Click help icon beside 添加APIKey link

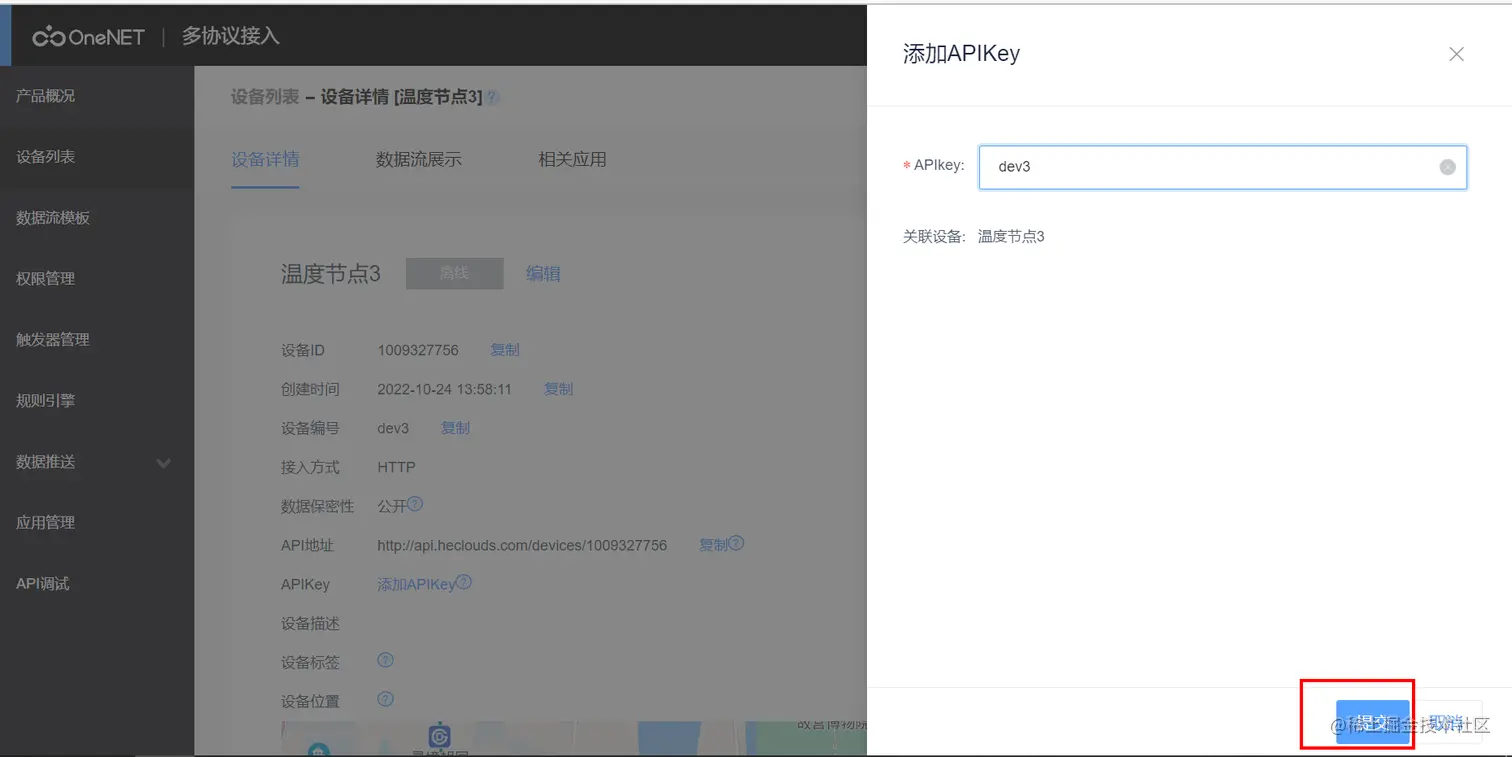(x=464, y=583)
